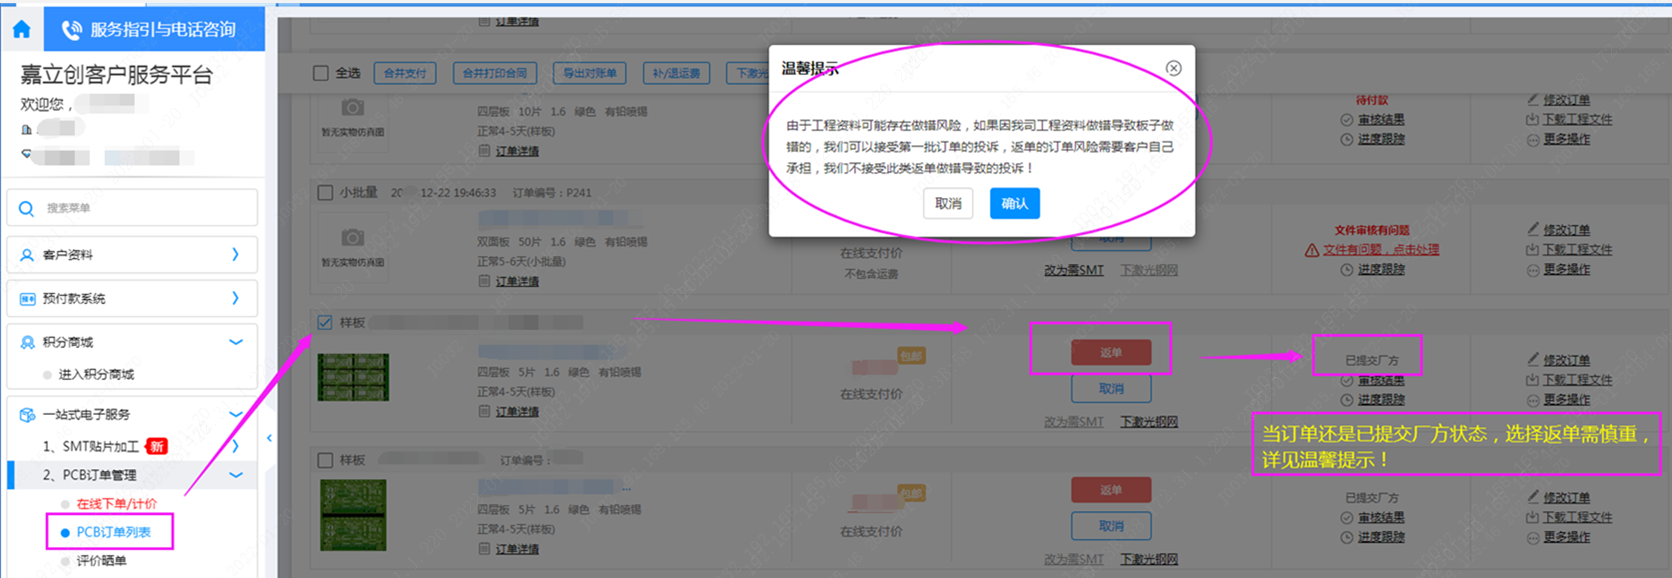Click 取消 button in checked 样板 order
Screen dimensions: 1672x578
pos(1111,388)
